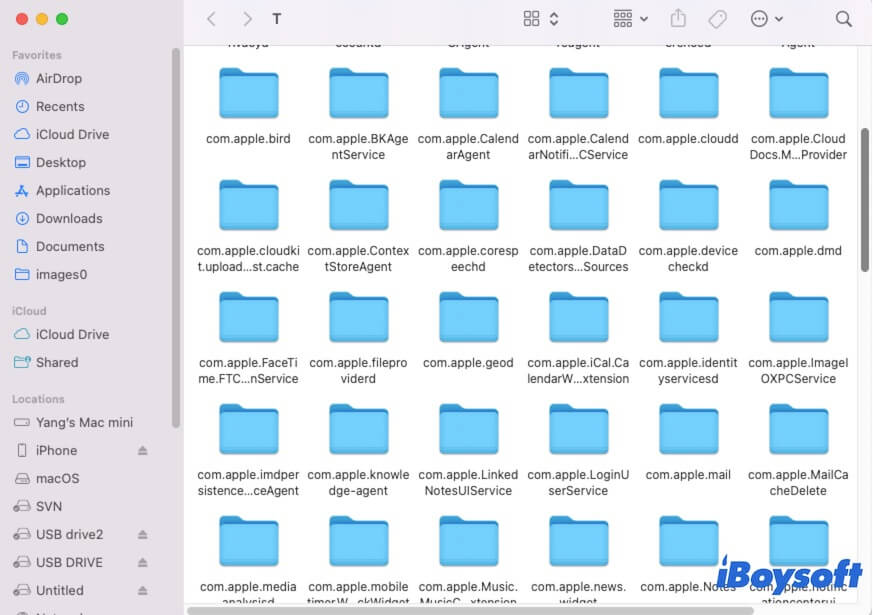Open Recents in the Favorites sidebar
This screenshot has width=873, height=615.
pyautogui.click(x=62, y=106)
